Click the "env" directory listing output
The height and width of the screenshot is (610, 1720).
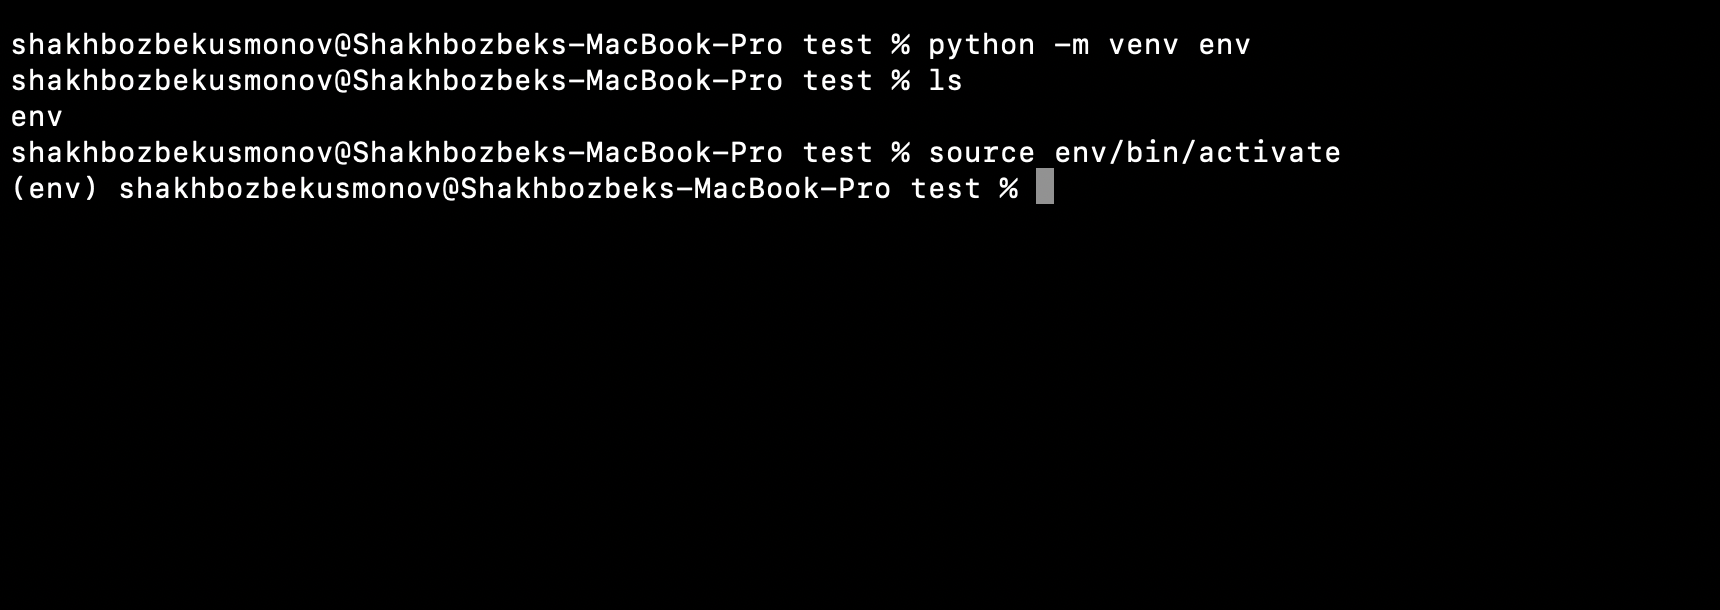point(37,117)
